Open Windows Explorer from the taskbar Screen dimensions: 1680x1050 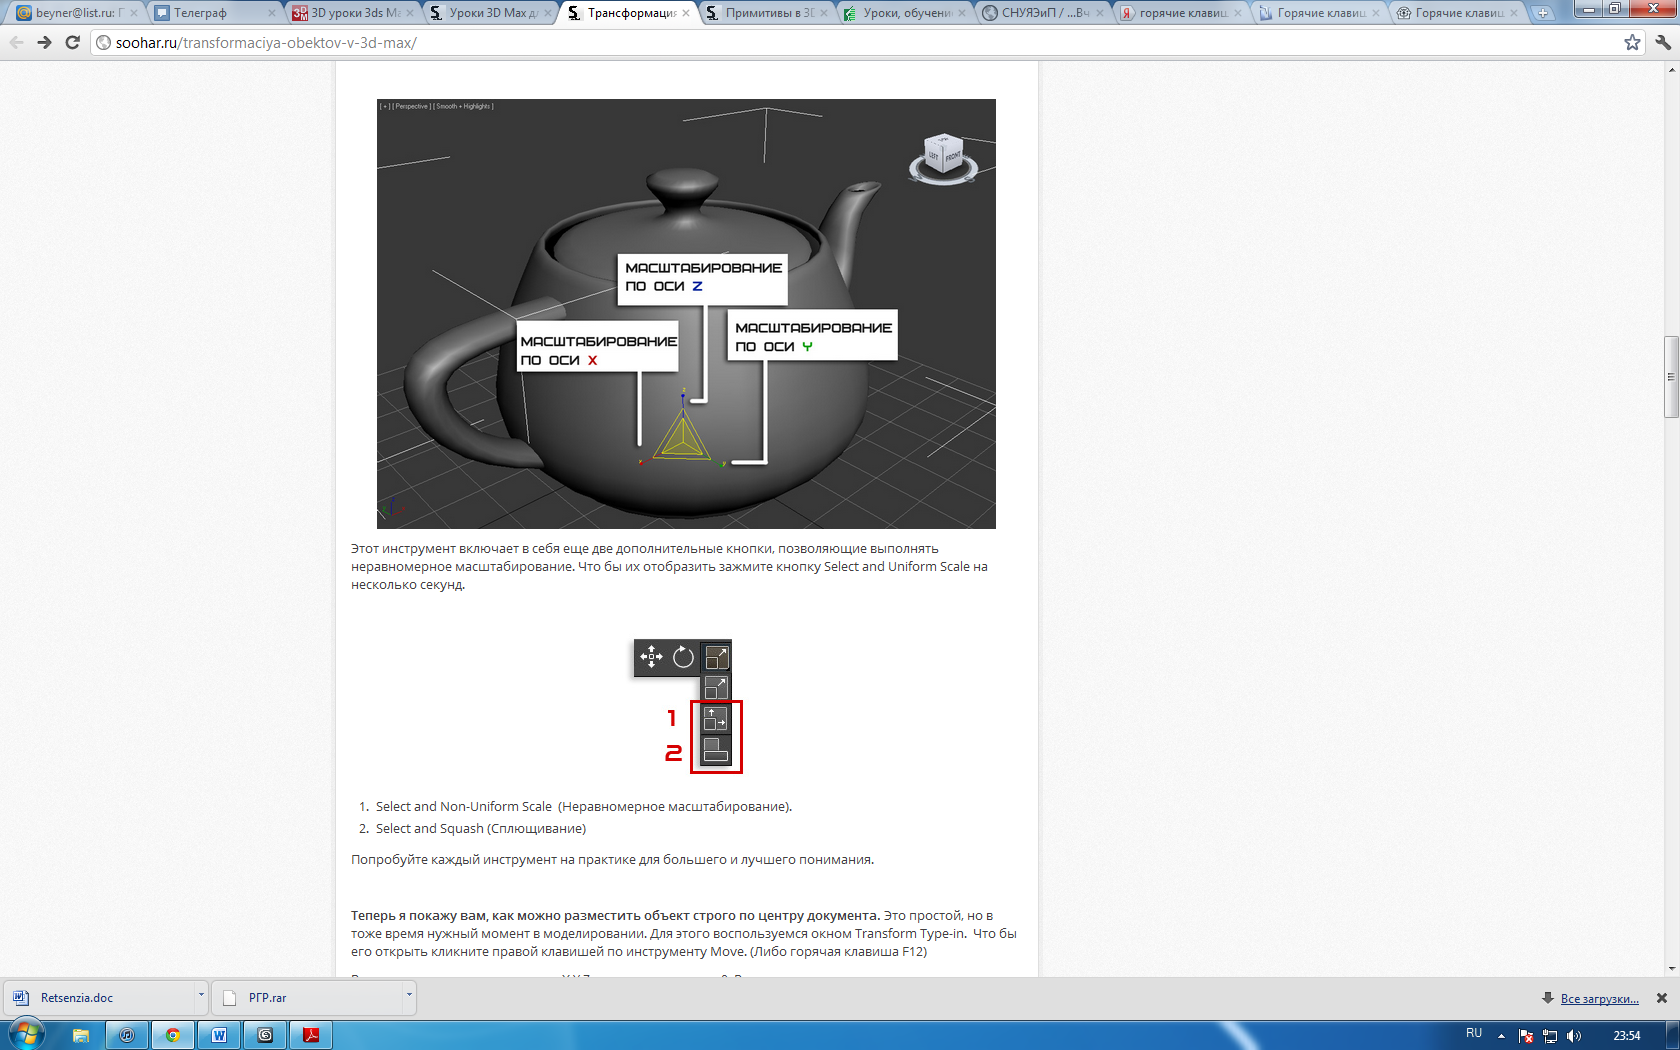point(81,1035)
